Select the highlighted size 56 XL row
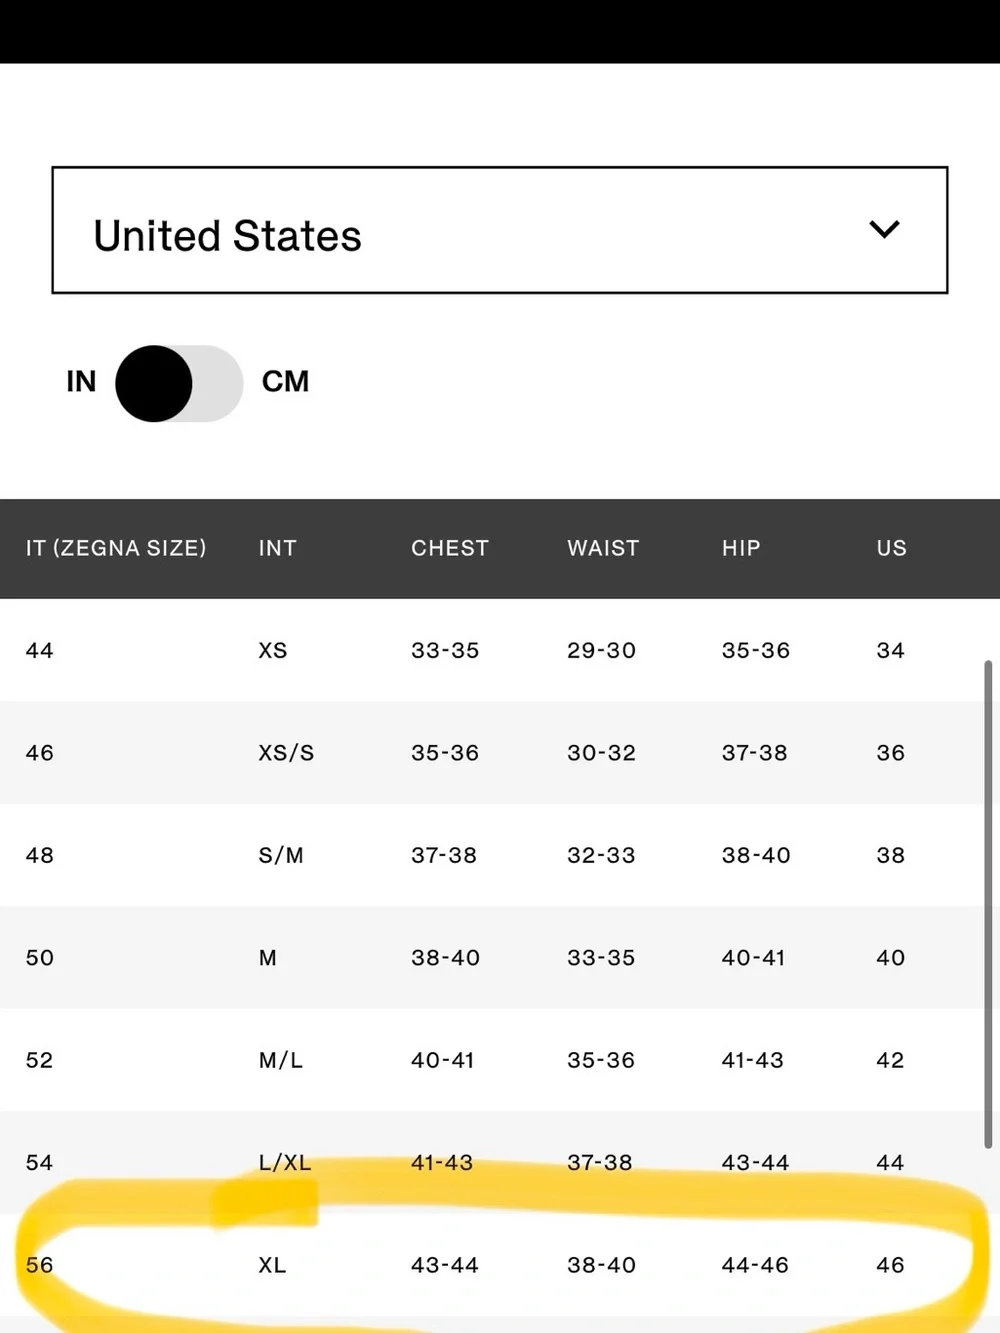 tap(492, 1265)
